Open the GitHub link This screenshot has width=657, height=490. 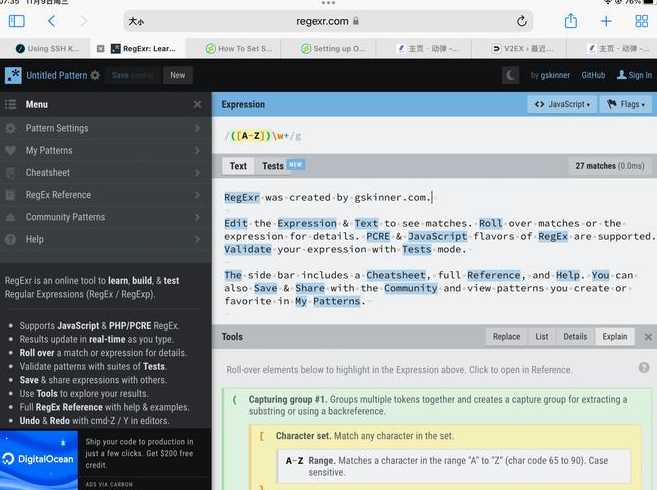593,75
